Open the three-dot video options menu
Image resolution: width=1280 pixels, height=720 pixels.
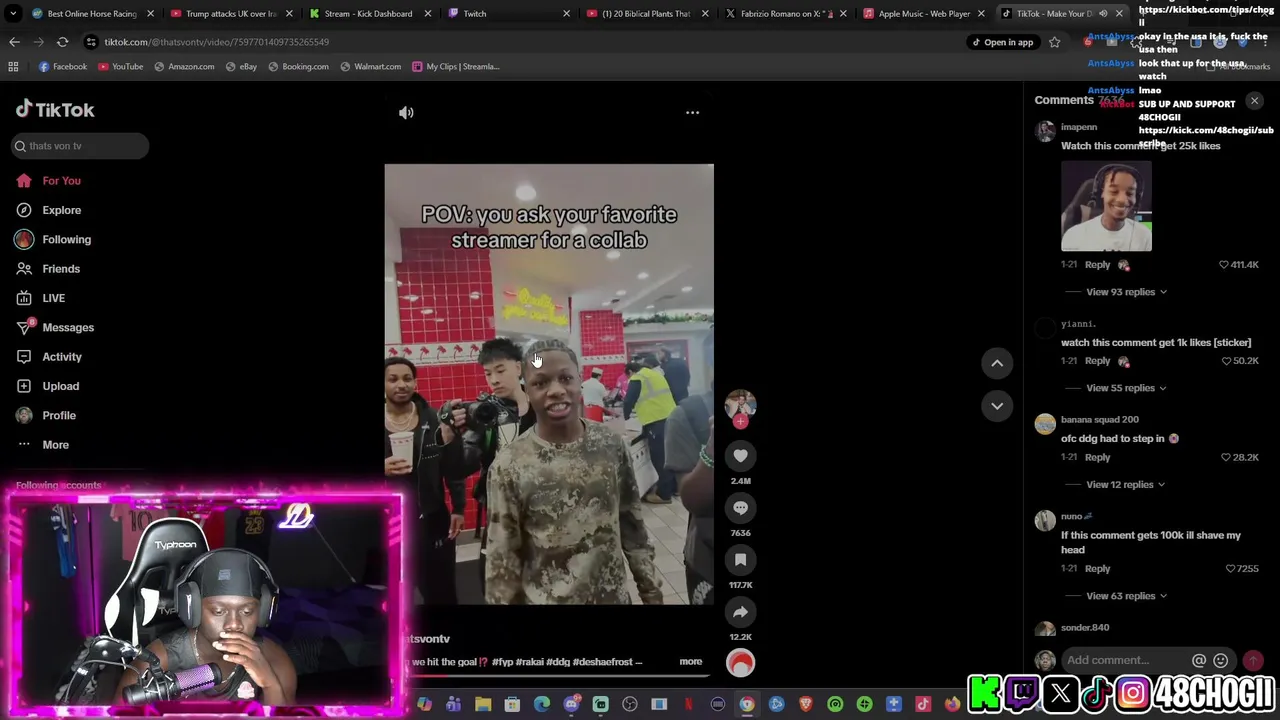click(692, 113)
